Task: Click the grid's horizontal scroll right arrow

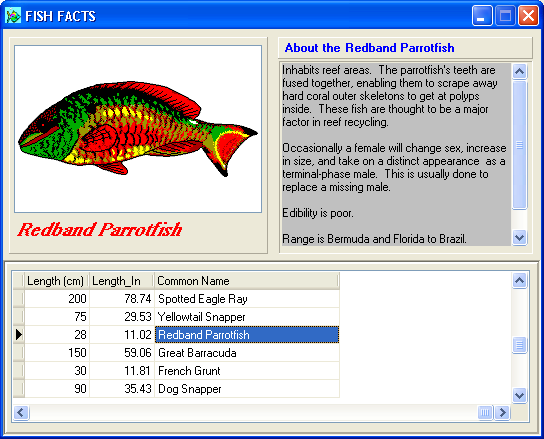Action: coord(502,413)
